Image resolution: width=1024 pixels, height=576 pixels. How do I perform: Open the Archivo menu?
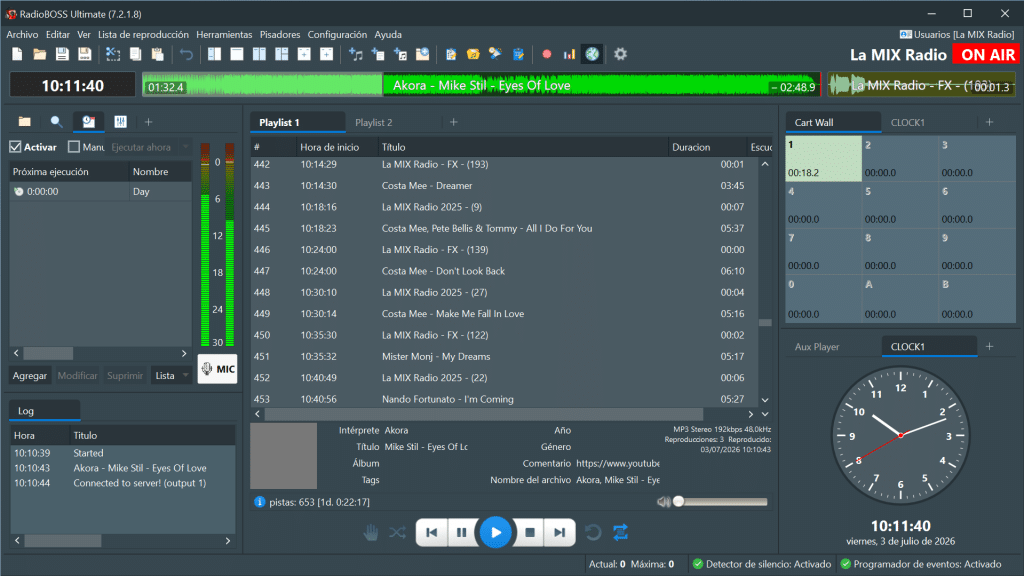click(x=22, y=35)
